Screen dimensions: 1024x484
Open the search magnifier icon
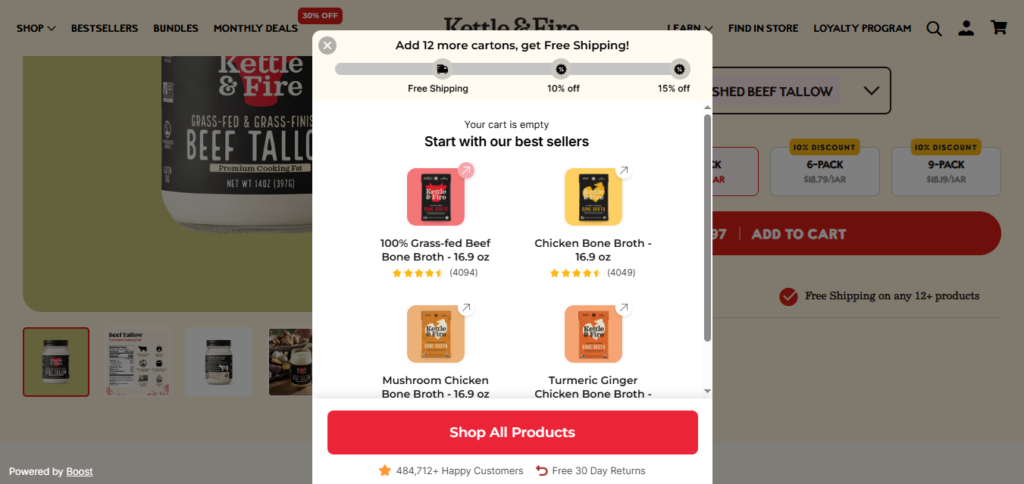point(934,28)
